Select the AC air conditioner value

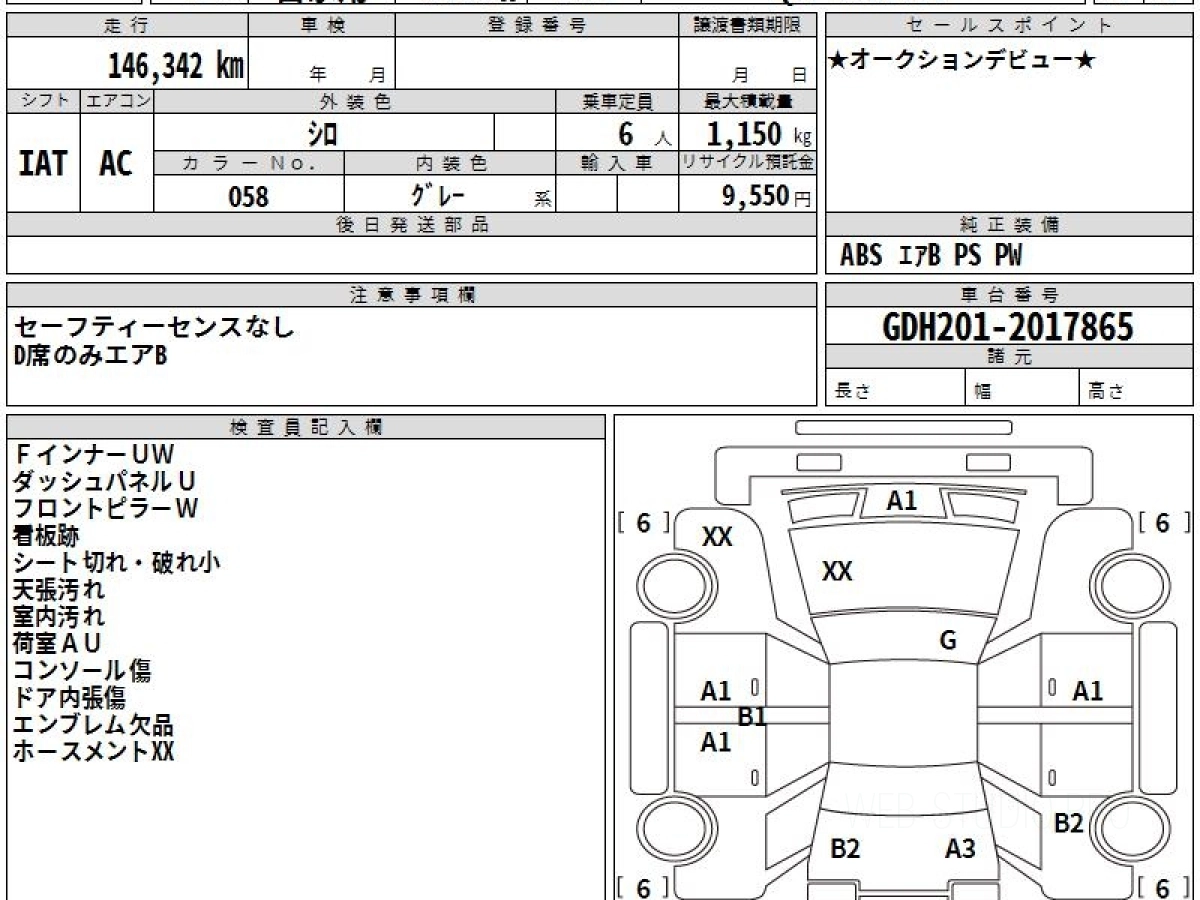[116, 164]
